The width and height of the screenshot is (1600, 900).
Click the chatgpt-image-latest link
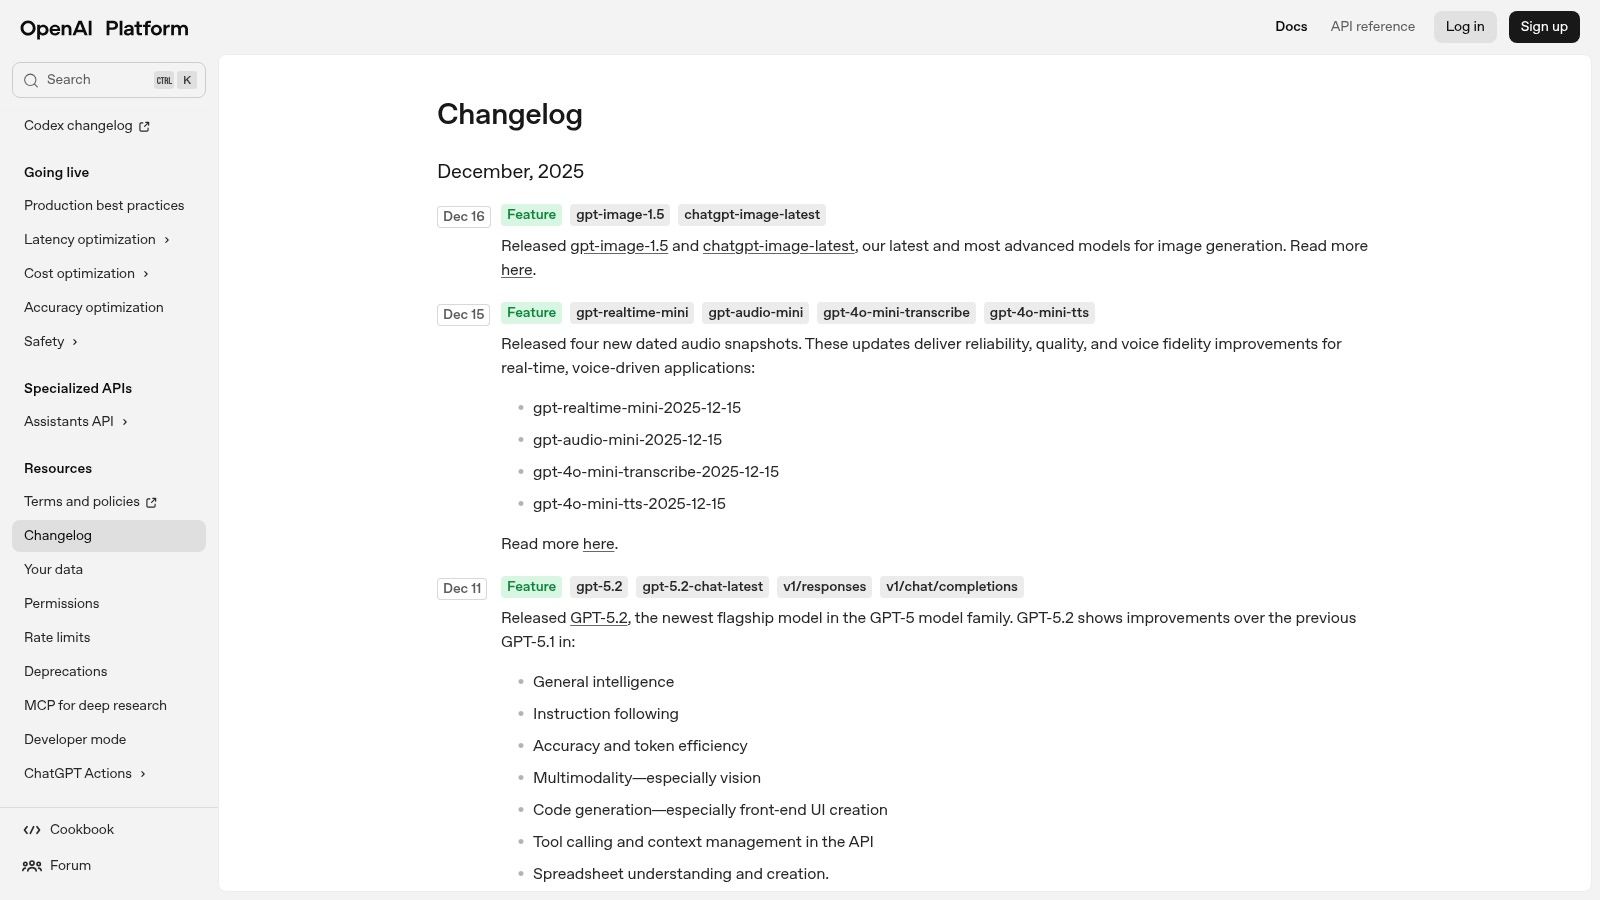pos(779,245)
